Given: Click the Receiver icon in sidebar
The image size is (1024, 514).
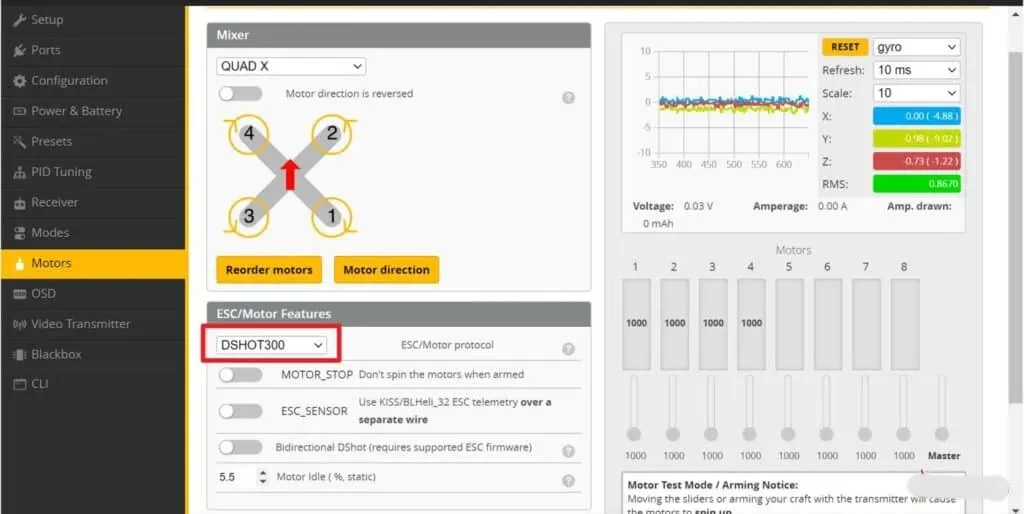Looking at the screenshot, I should (x=20, y=202).
